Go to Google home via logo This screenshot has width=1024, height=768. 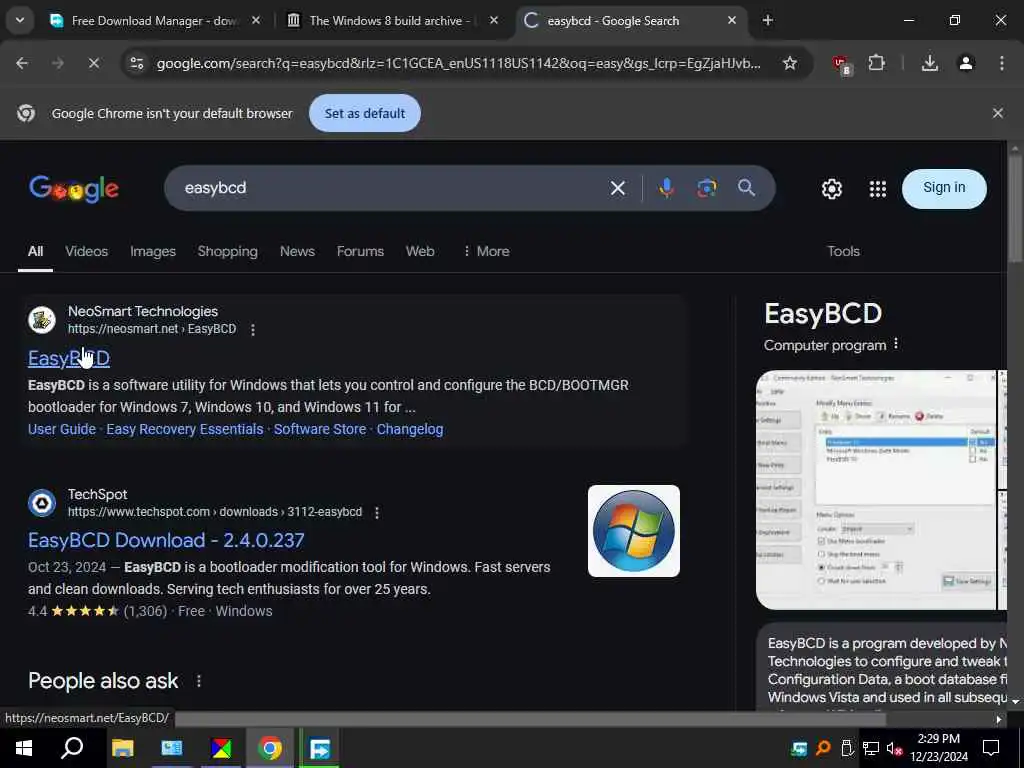(74, 189)
